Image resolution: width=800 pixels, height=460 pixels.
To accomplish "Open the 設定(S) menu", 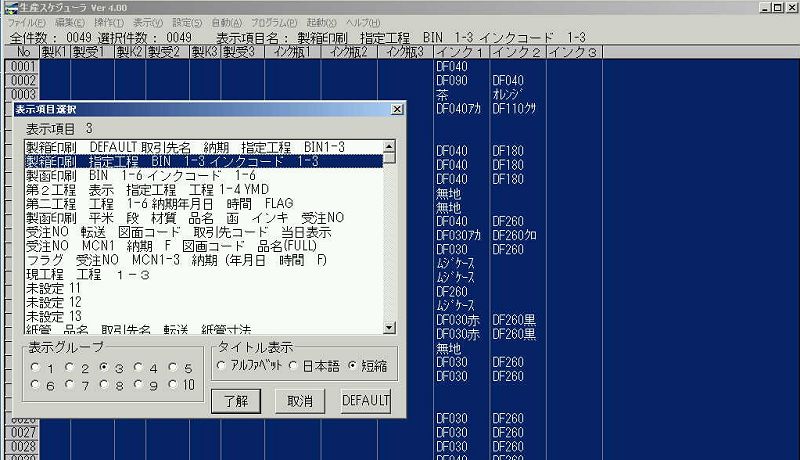I will tap(187, 21).
